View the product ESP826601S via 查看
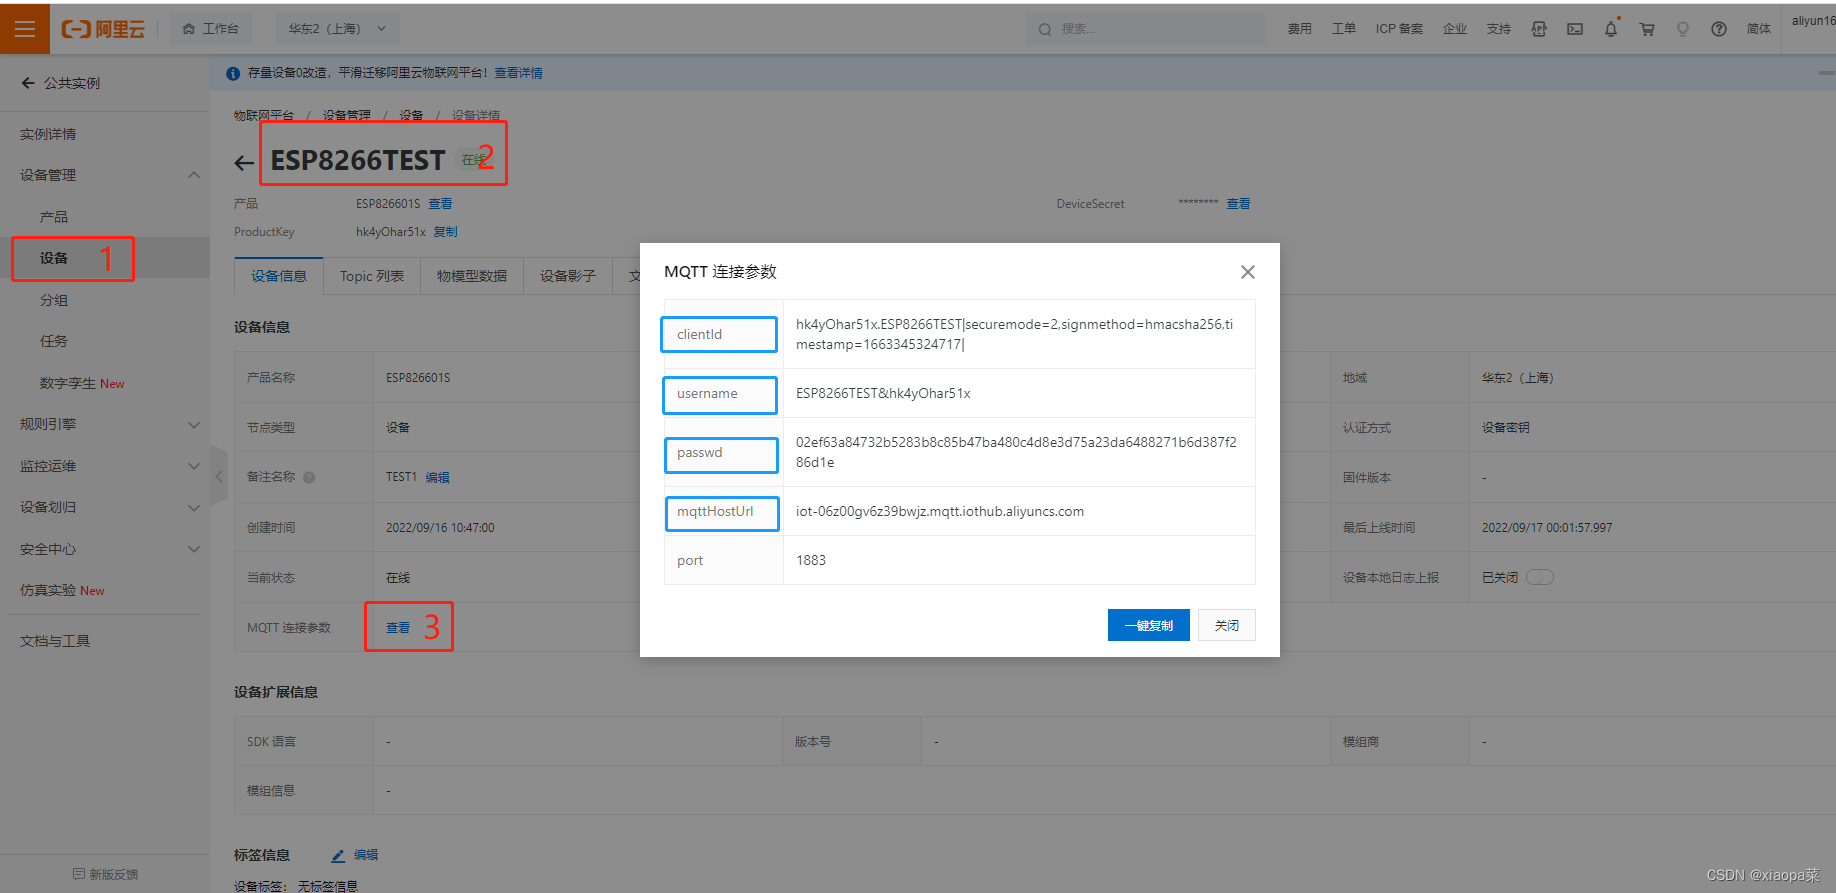This screenshot has width=1836, height=893. (x=440, y=204)
